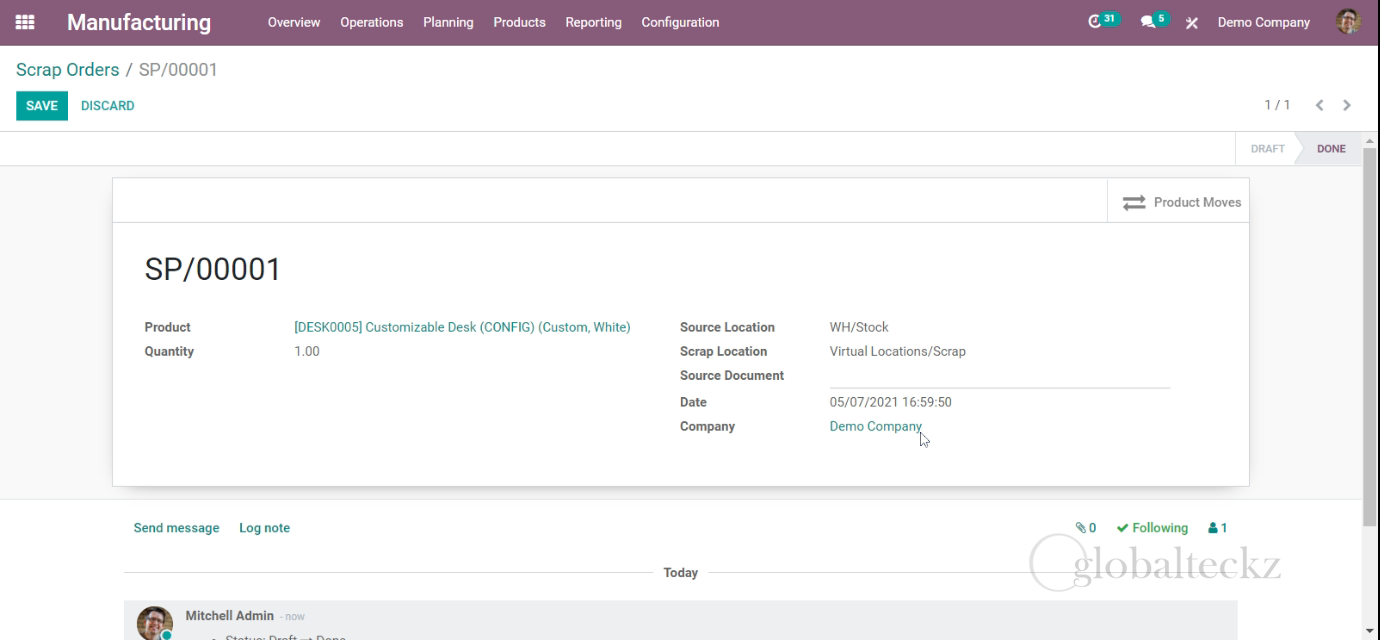Click the Source Document input field

[1000, 376]
